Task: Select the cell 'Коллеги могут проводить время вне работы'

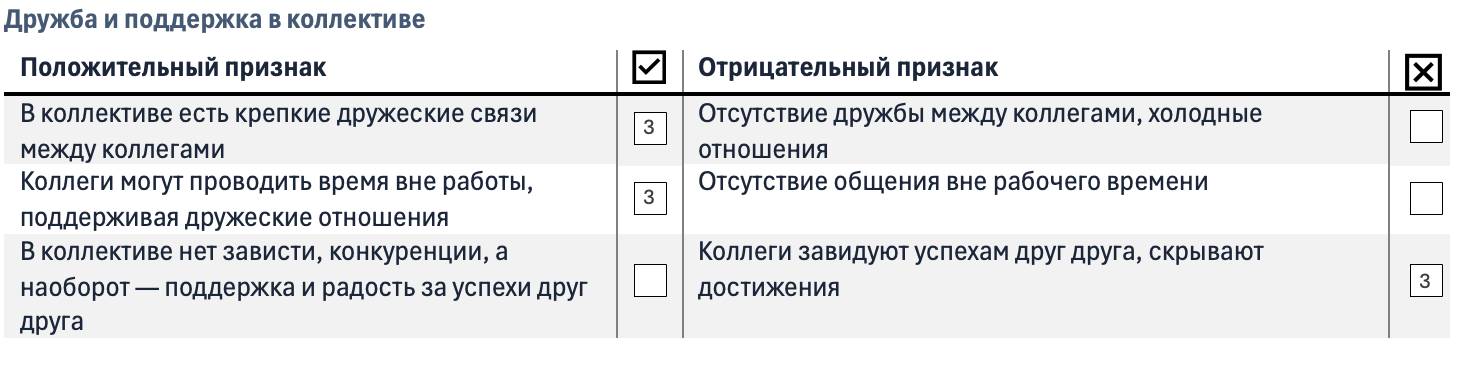Action: [x=310, y=199]
